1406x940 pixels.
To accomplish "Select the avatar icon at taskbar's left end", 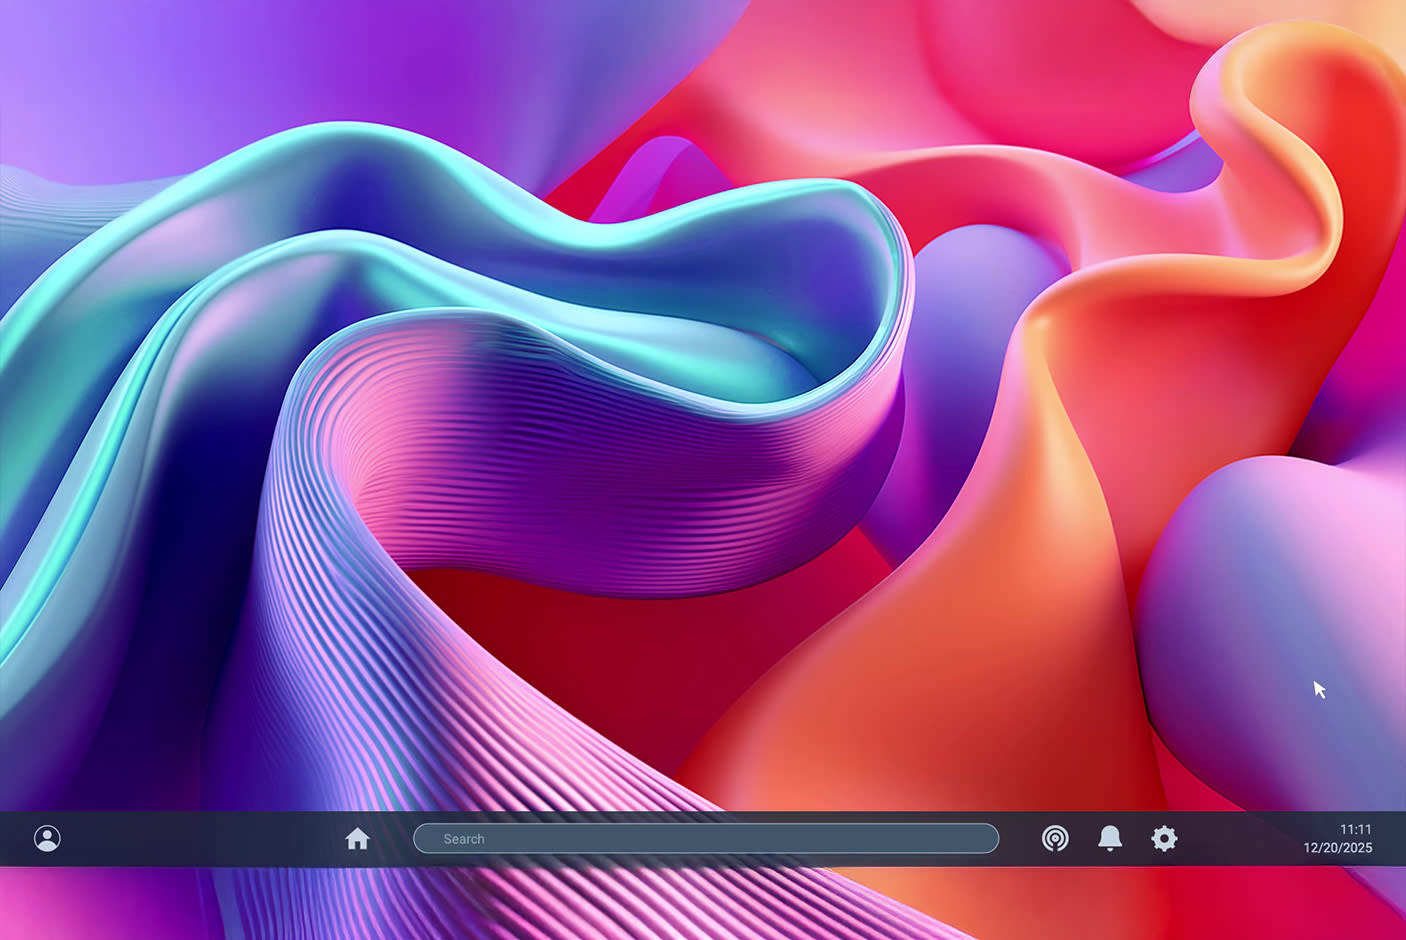I will [x=47, y=838].
